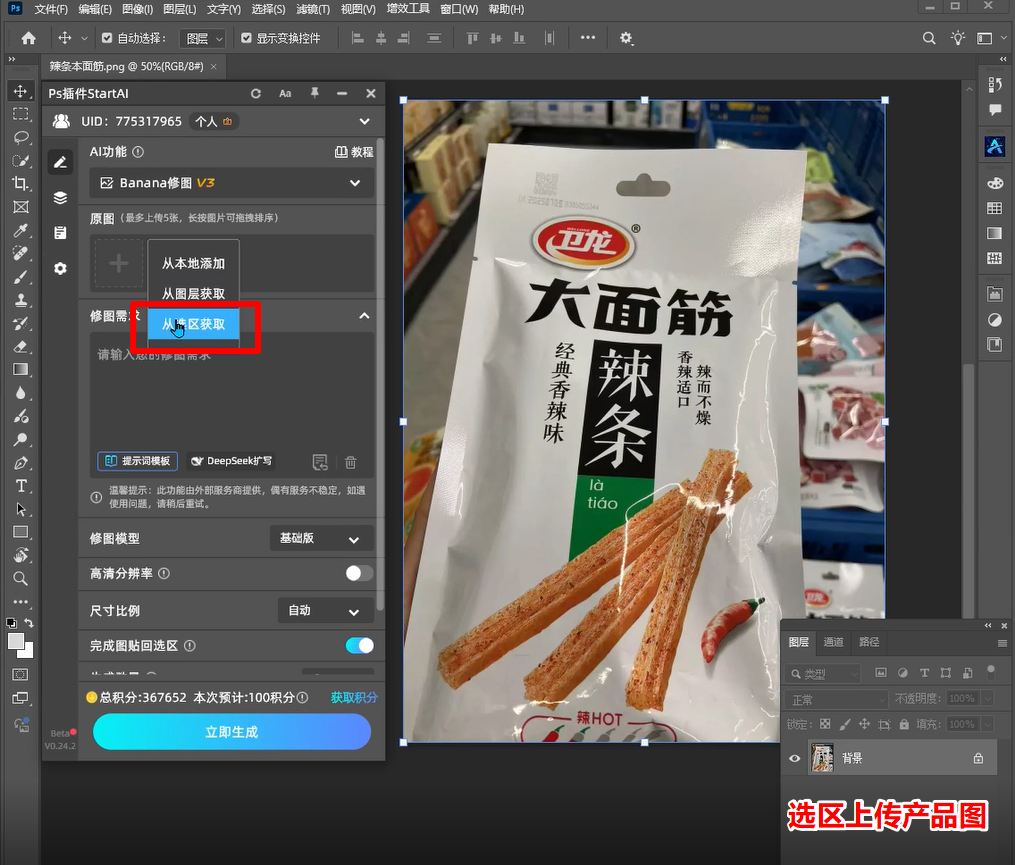Select the Zoom tool in toolbar
The image size is (1015, 865).
point(21,578)
